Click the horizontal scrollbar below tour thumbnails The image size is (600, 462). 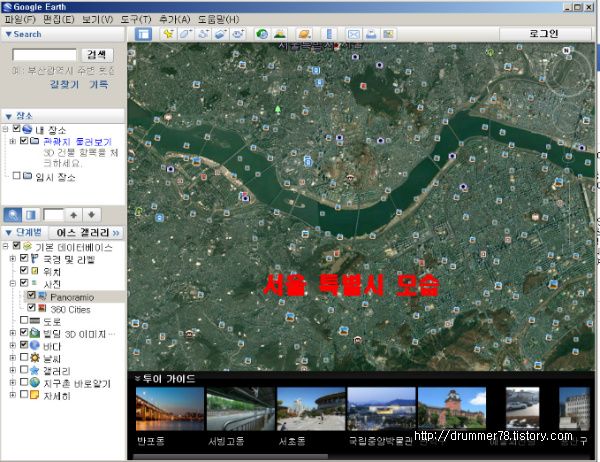(231, 456)
